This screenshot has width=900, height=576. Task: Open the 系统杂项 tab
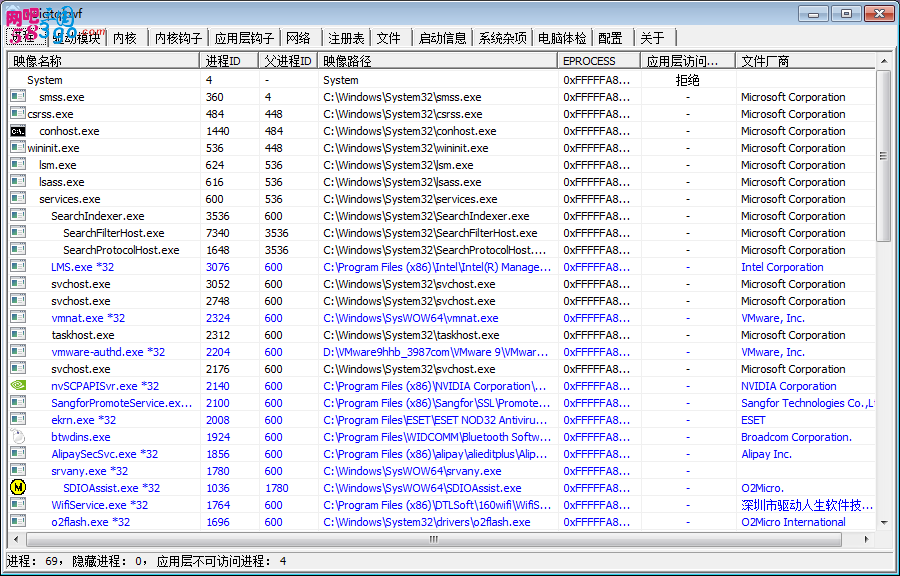[x=502, y=38]
